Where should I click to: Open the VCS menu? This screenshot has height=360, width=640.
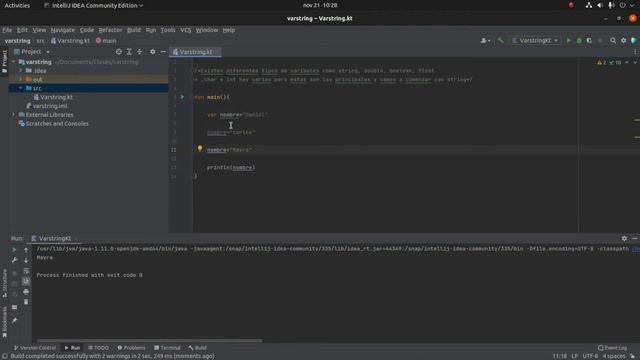coord(185,30)
